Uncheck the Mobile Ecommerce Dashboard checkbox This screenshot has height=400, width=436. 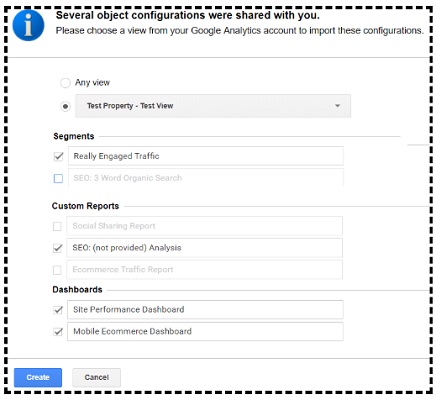point(58,332)
